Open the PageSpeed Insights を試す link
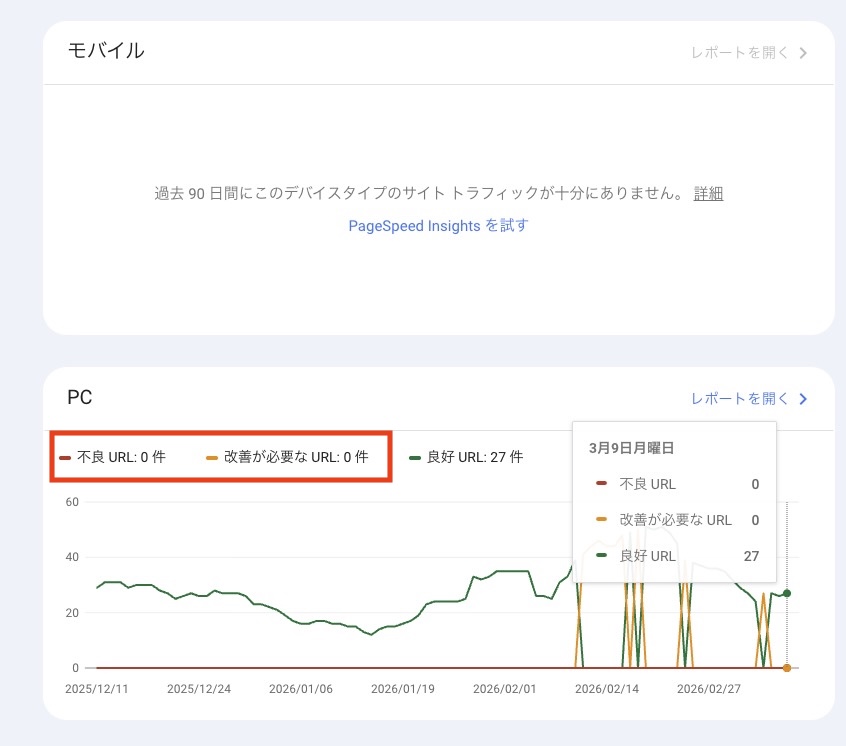This screenshot has height=746, width=846. 440,225
